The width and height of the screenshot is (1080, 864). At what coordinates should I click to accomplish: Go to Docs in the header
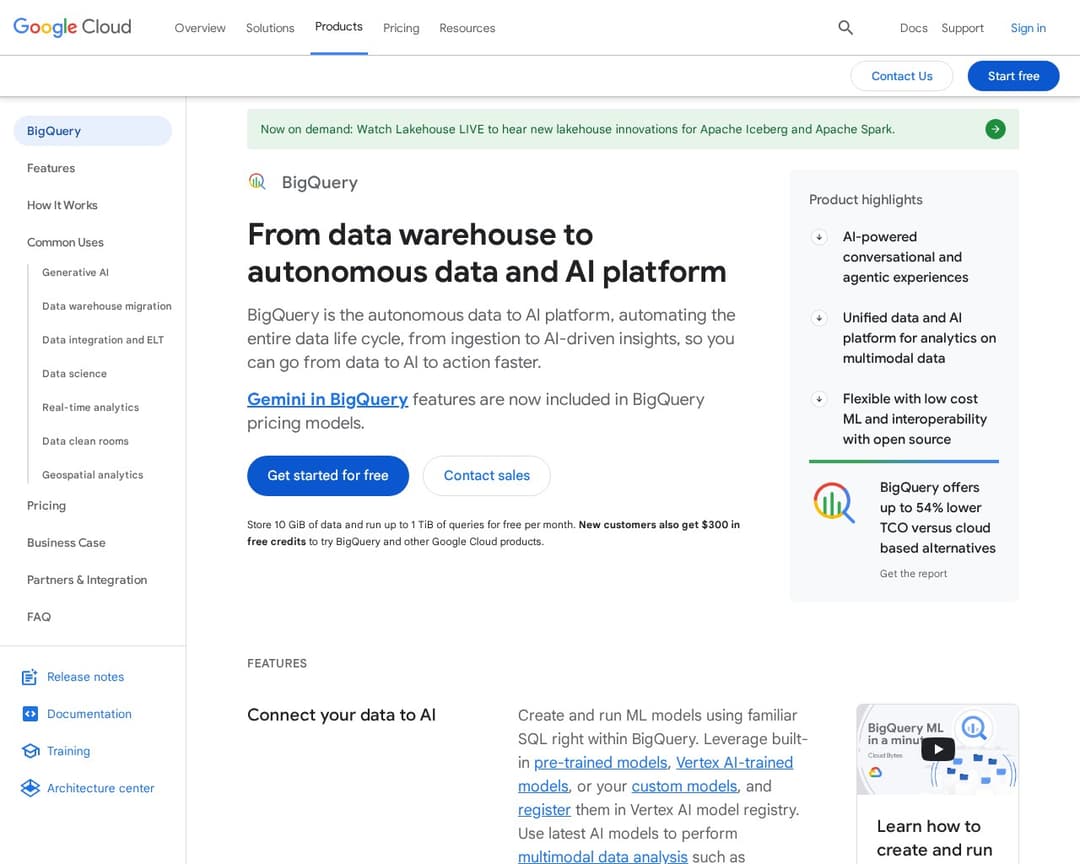(x=913, y=28)
